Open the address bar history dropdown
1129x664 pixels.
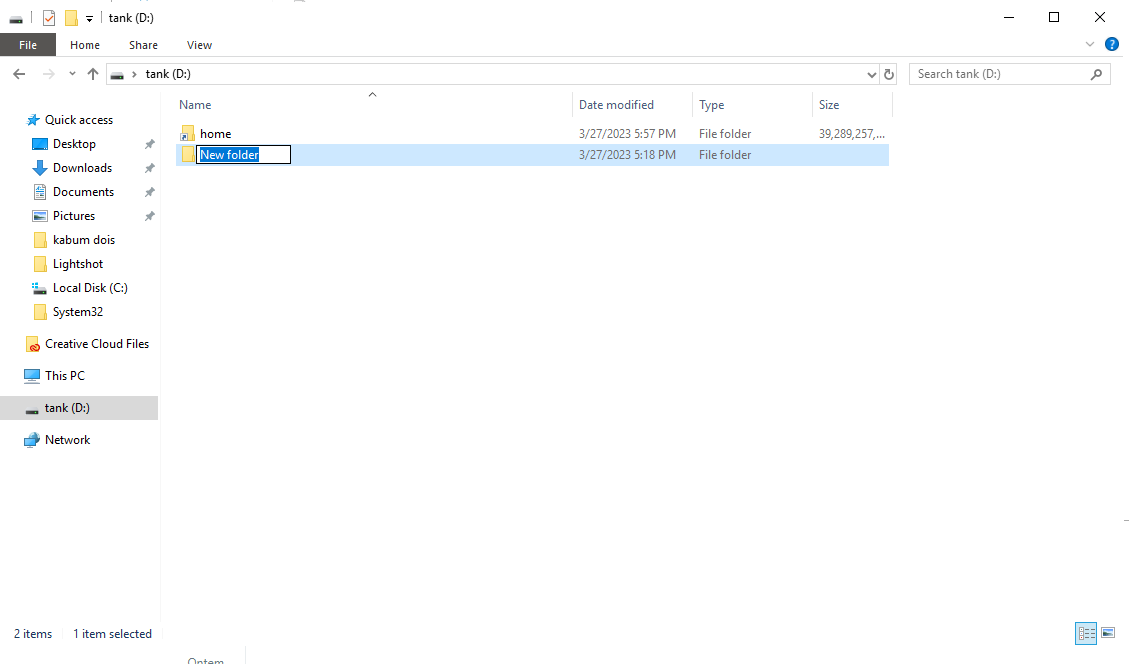pos(871,73)
